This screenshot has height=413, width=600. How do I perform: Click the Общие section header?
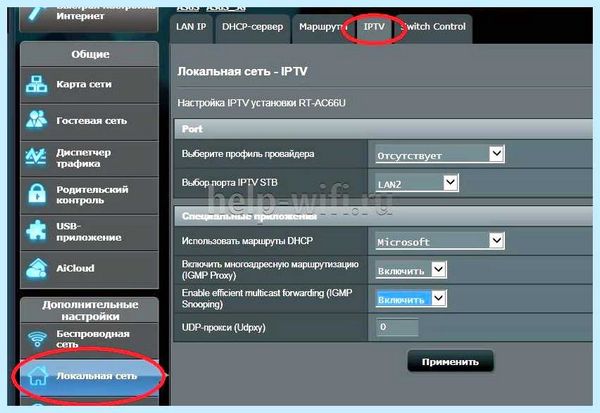[90, 54]
